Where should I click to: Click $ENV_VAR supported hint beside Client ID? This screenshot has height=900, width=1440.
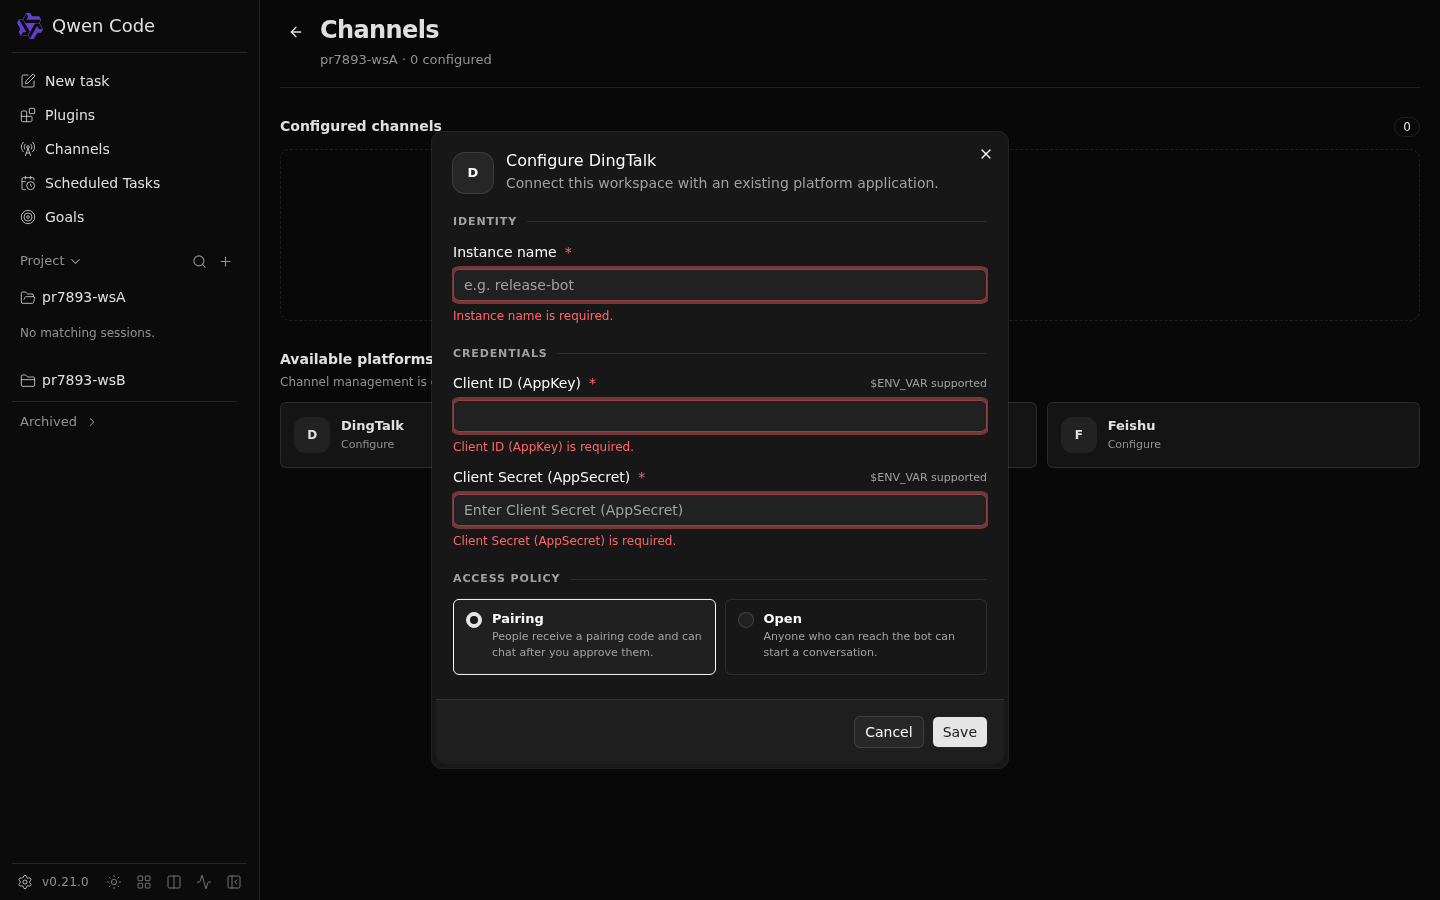(x=928, y=383)
